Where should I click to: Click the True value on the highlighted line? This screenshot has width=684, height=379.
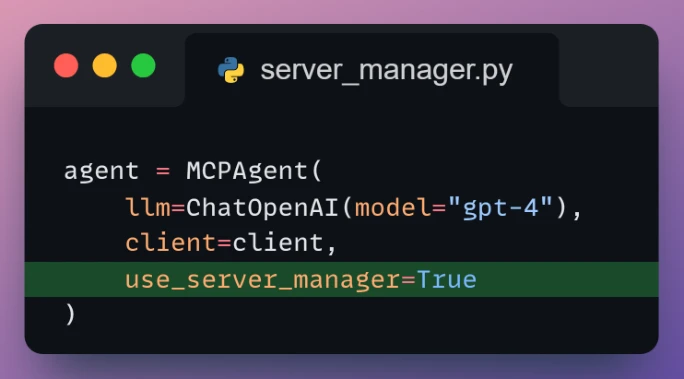pos(446,280)
